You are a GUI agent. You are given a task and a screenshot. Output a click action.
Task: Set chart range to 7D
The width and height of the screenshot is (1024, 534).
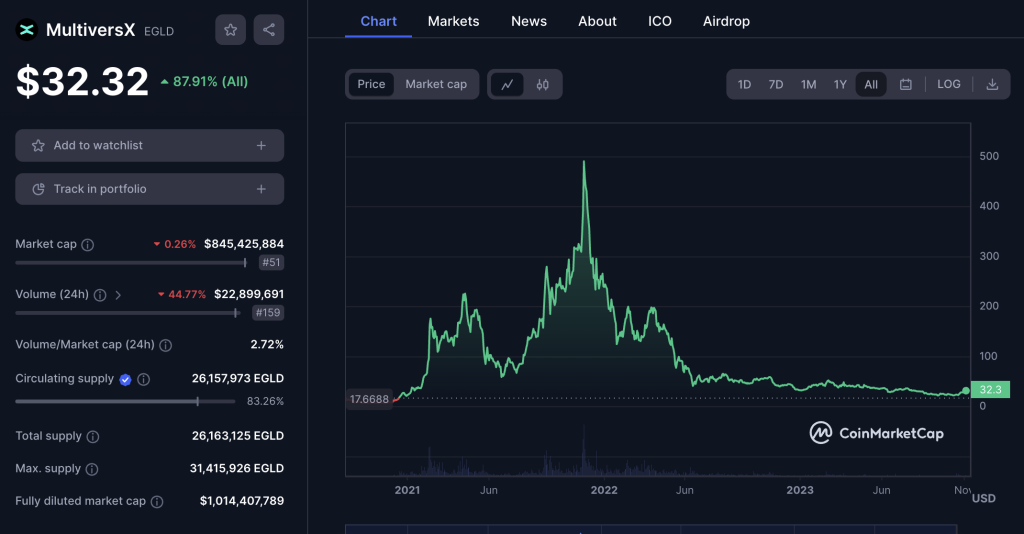[x=775, y=84]
